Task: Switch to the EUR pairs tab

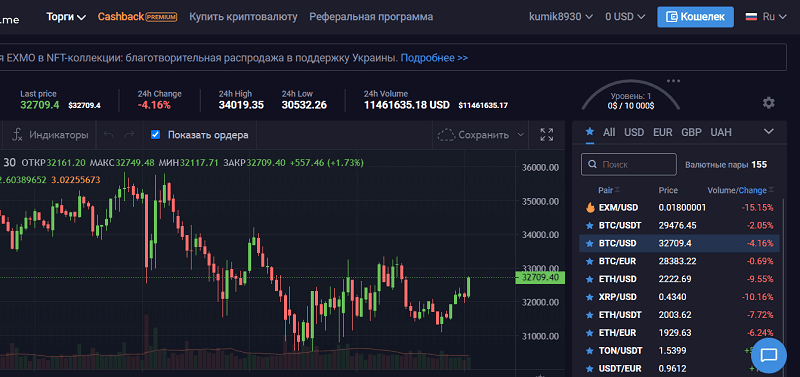Action: (663, 132)
